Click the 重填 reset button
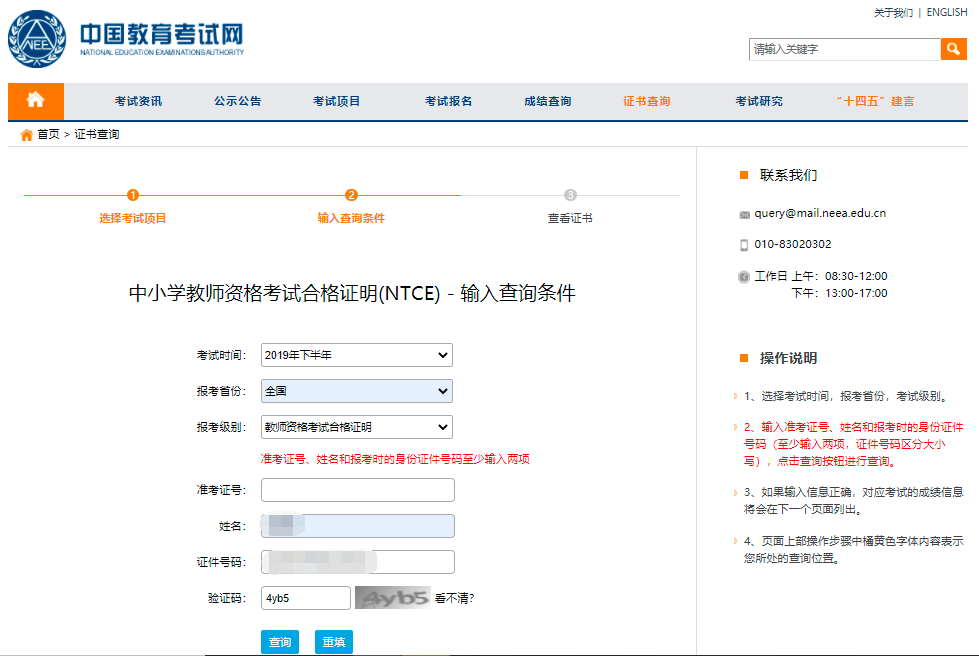The height and width of the screenshot is (656, 979). (333, 641)
